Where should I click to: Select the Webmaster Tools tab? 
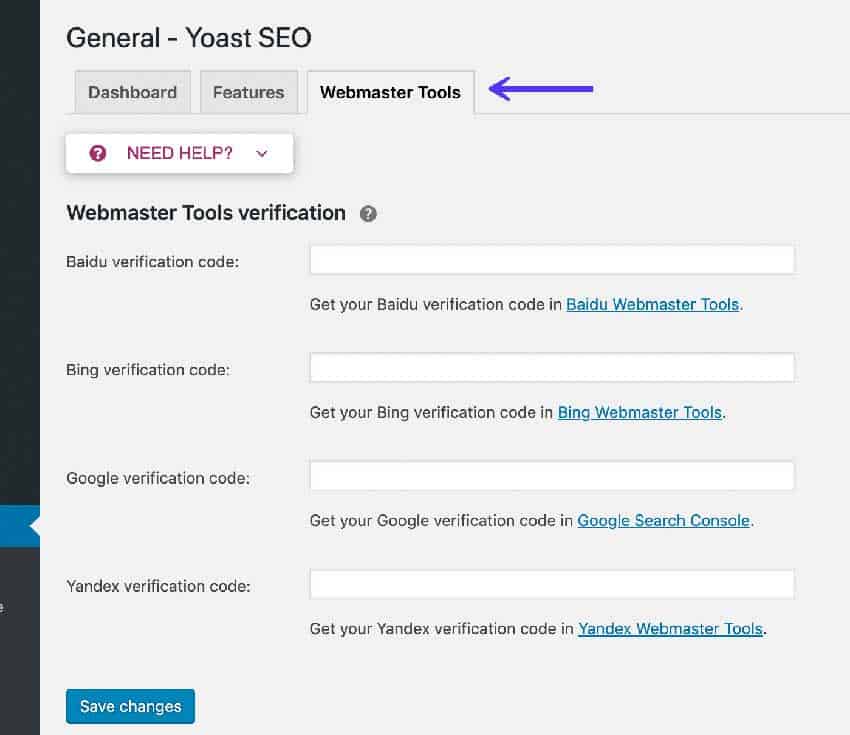click(x=390, y=91)
